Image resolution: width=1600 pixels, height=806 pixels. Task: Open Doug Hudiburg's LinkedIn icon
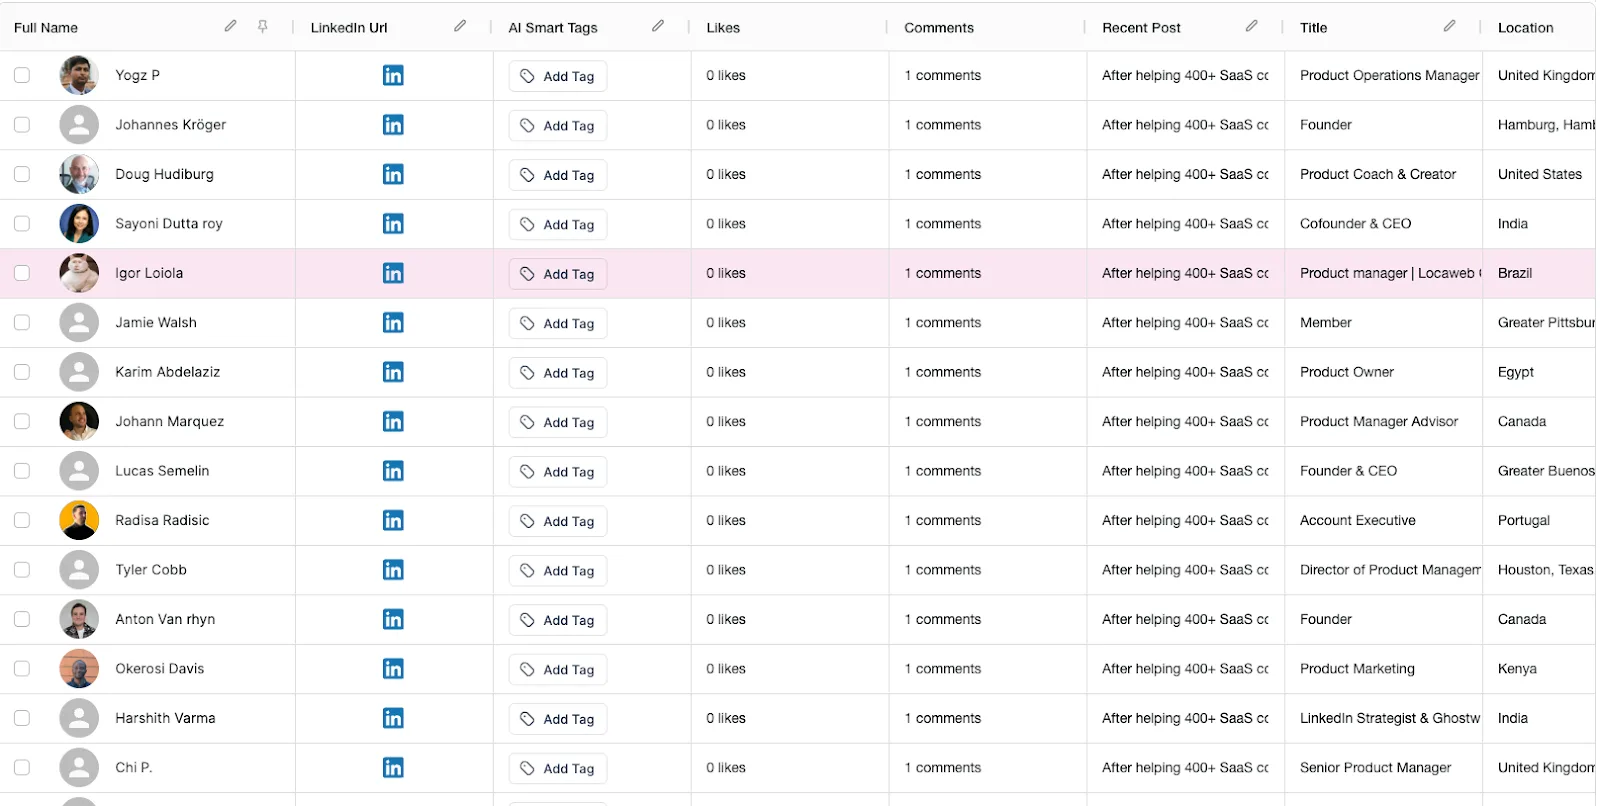click(393, 174)
